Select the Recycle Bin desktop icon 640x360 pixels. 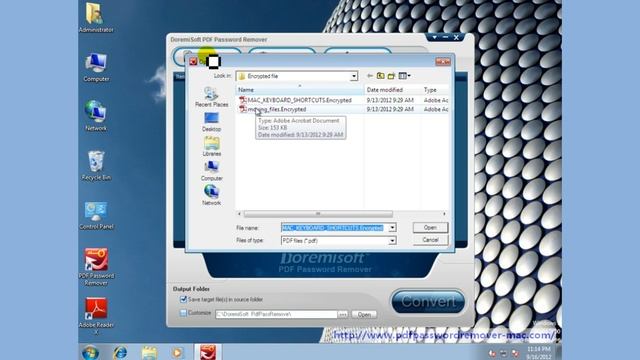click(x=96, y=165)
